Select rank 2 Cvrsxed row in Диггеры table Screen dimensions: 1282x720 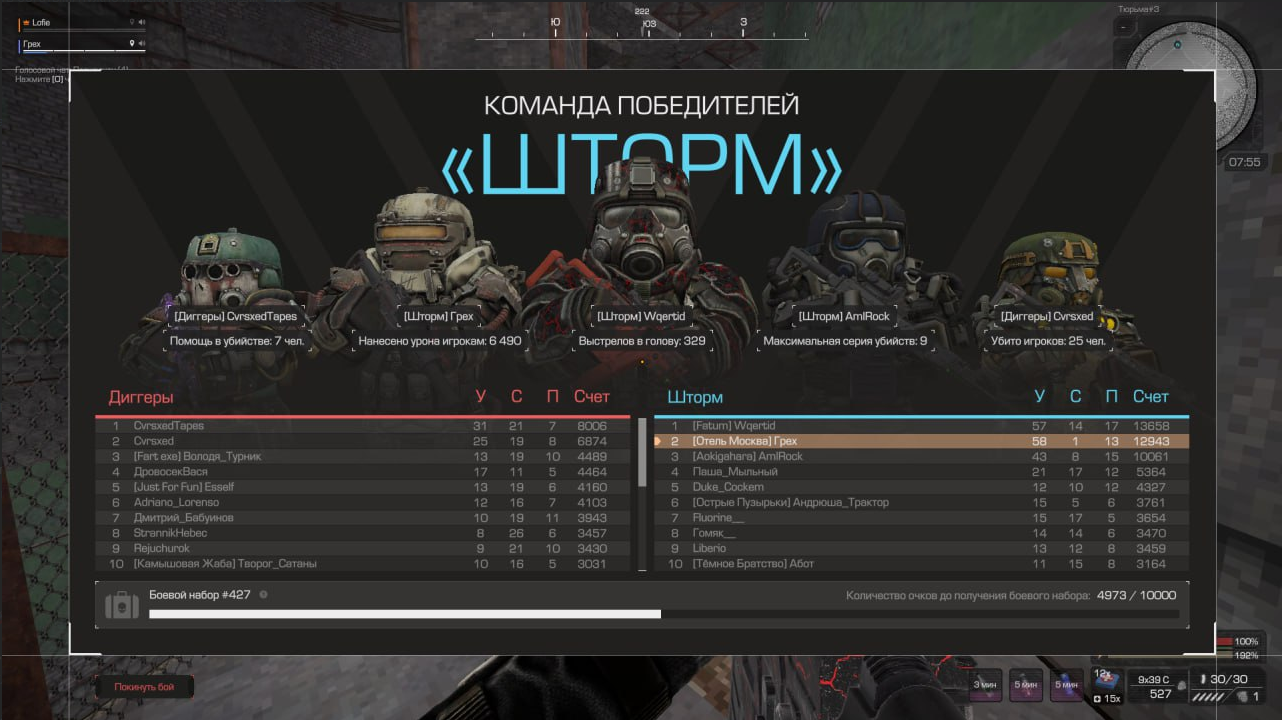[x=363, y=441]
